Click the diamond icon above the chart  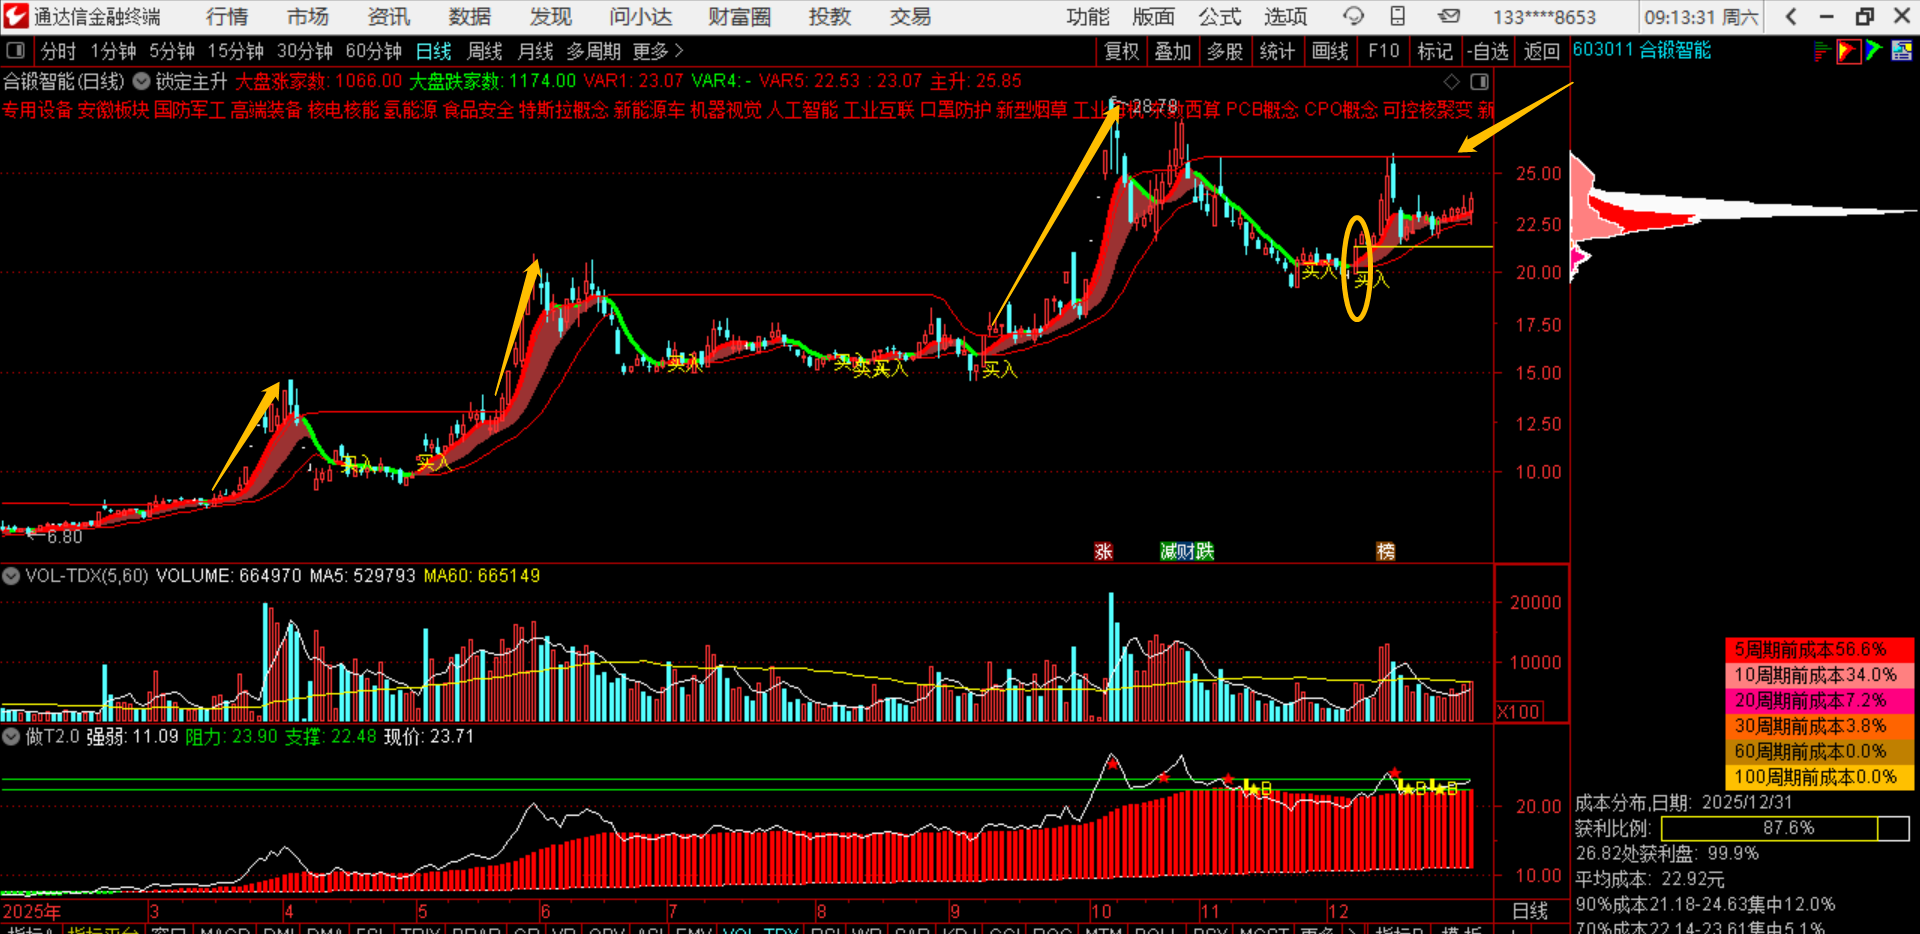coord(1451,82)
